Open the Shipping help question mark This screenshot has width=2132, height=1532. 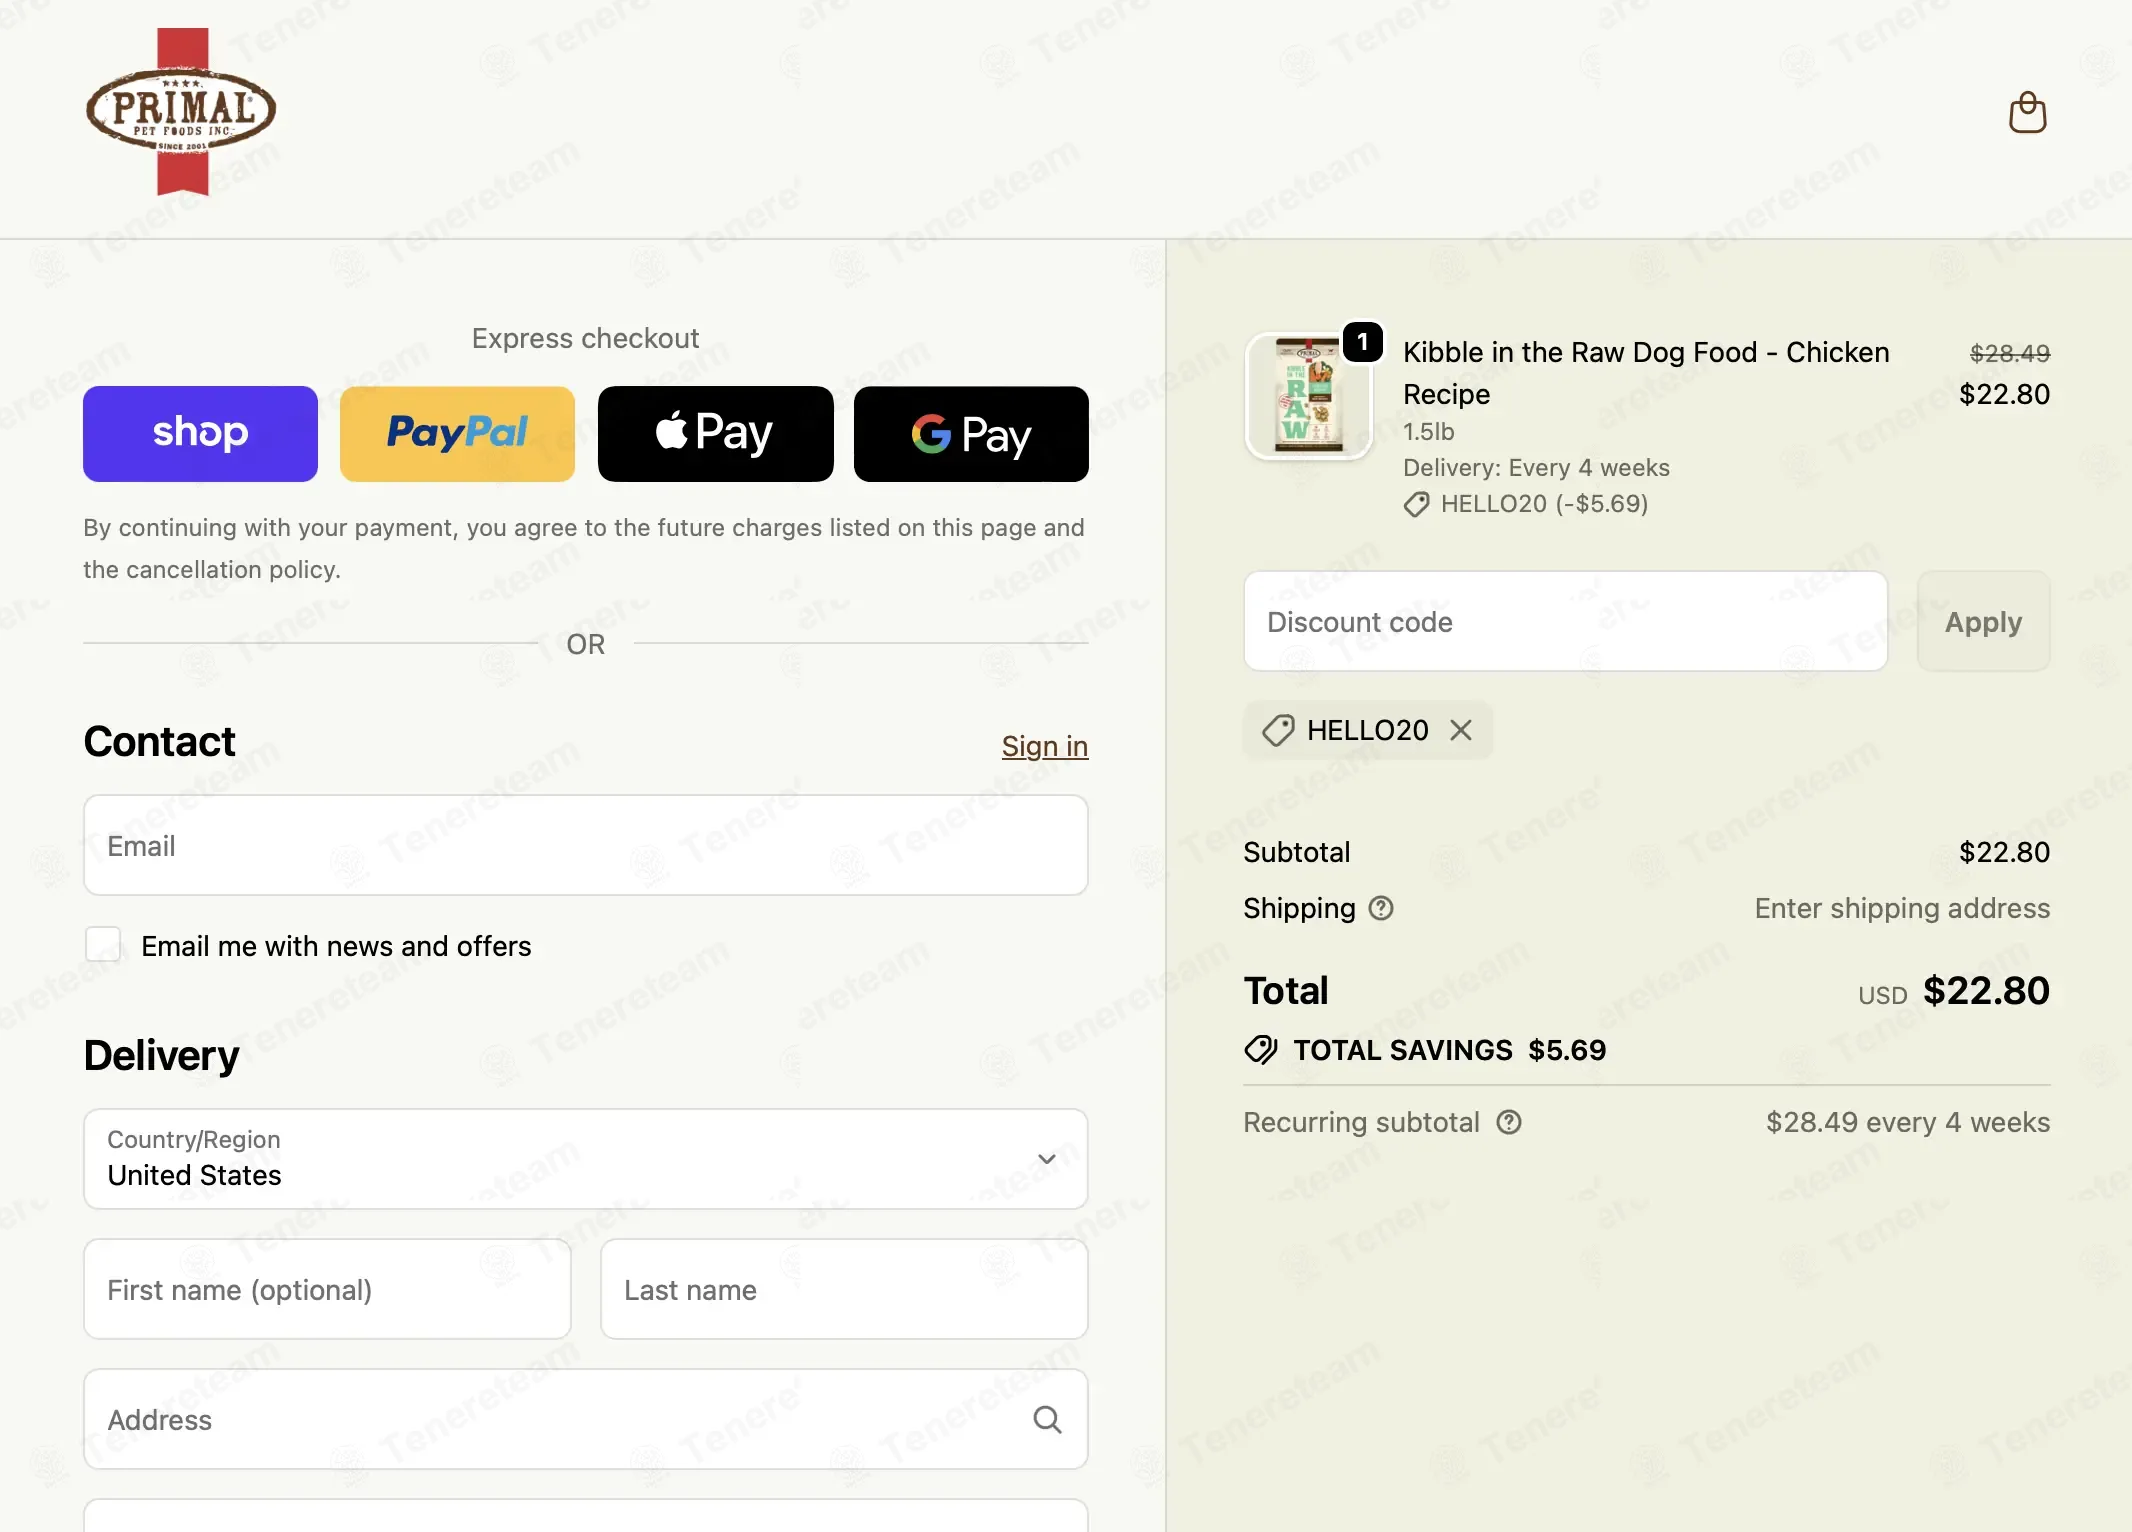tap(1381, 908)
